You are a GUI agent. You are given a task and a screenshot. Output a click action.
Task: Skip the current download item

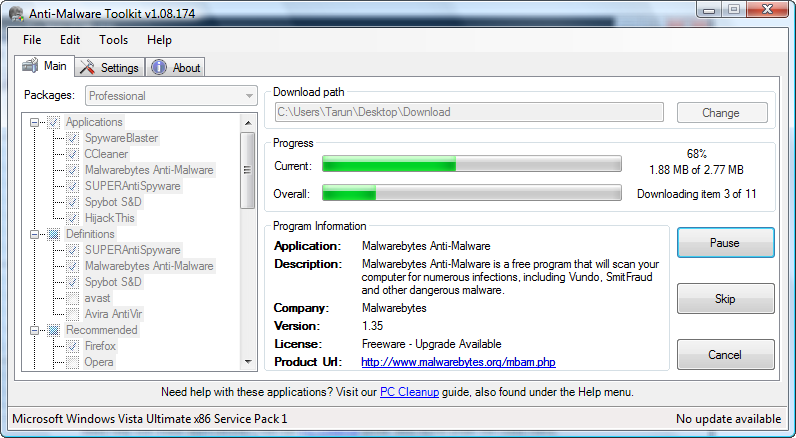click(725, 299)
